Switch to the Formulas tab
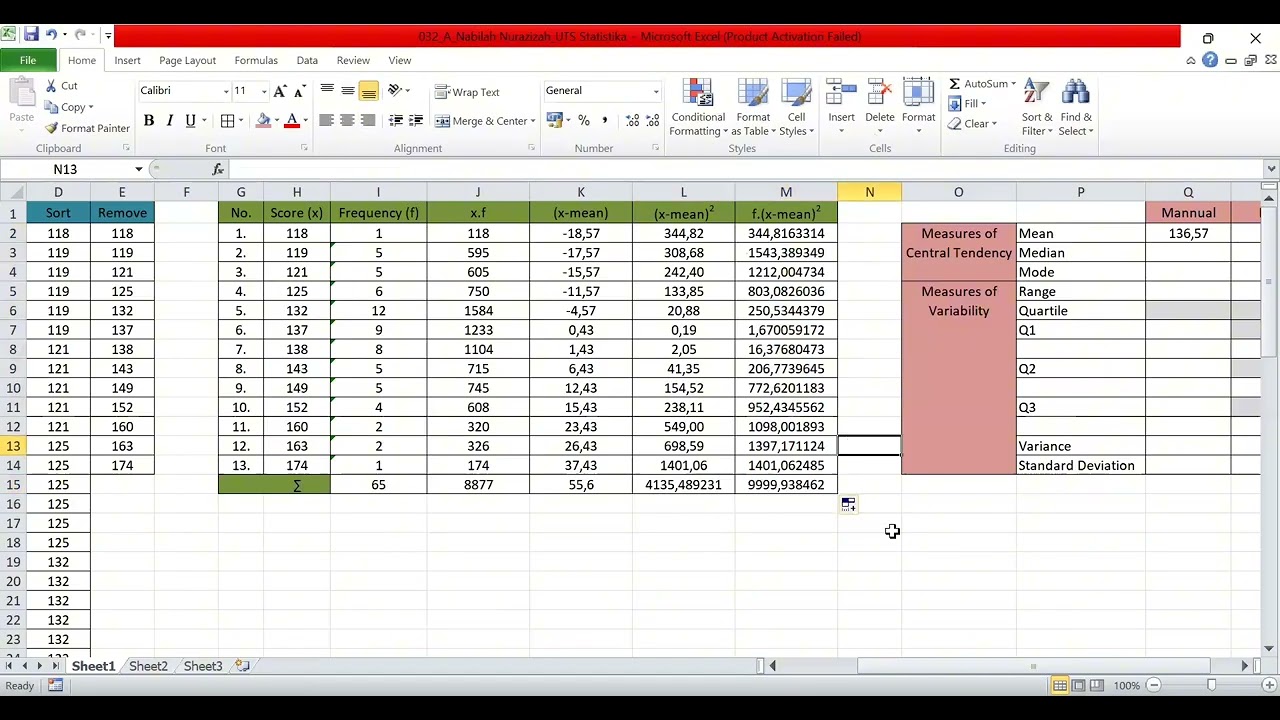1280x720 pixels. pos(256,60)
